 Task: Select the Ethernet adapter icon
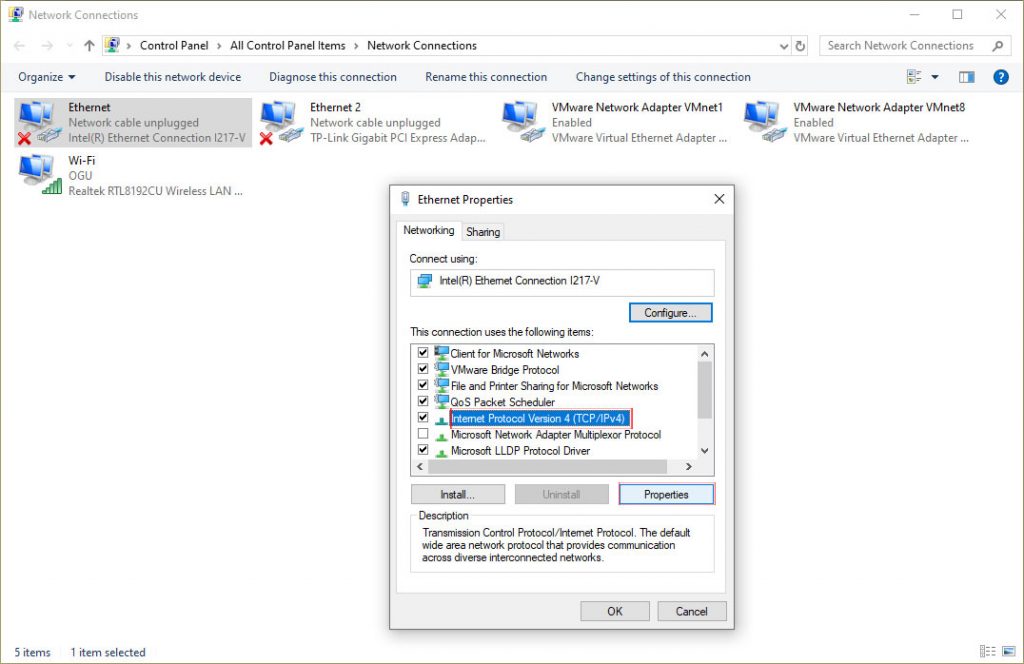(x=38, y=122)
